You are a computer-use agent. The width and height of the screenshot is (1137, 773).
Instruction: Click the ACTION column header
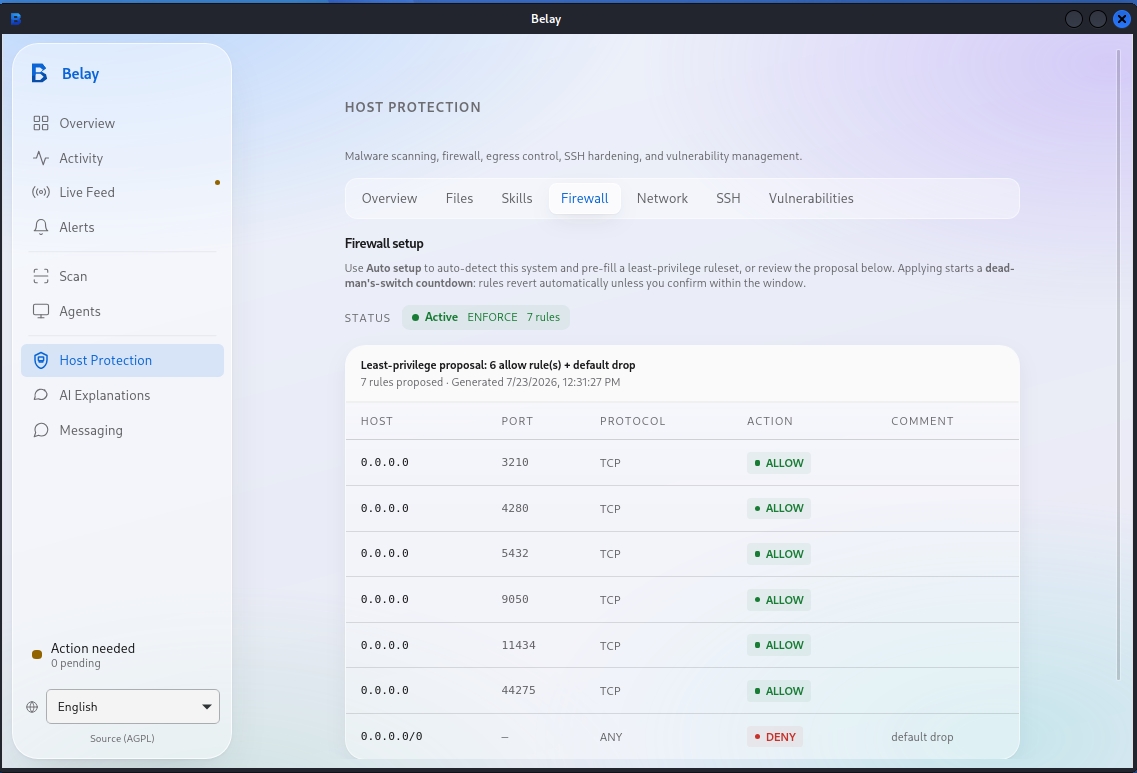[770, 421]
